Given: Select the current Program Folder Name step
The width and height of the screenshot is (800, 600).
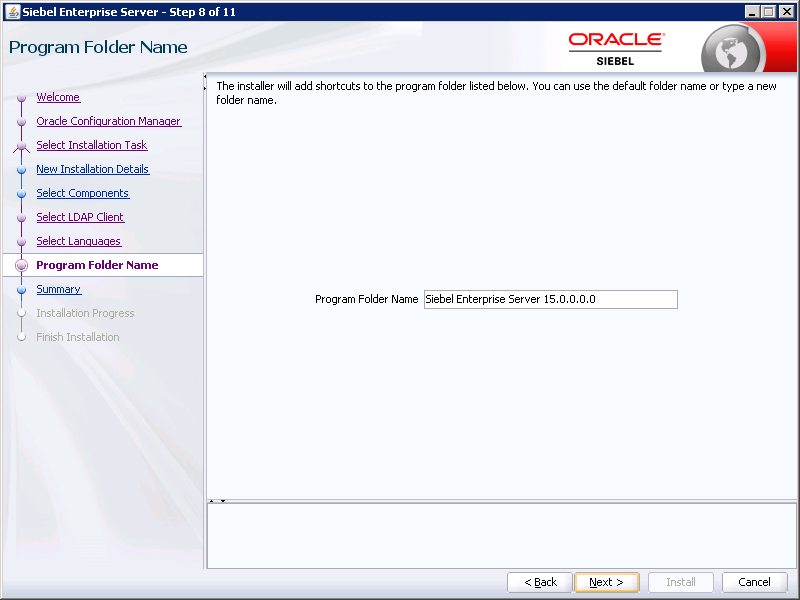Looking at the screenshot, I should 97,265.
